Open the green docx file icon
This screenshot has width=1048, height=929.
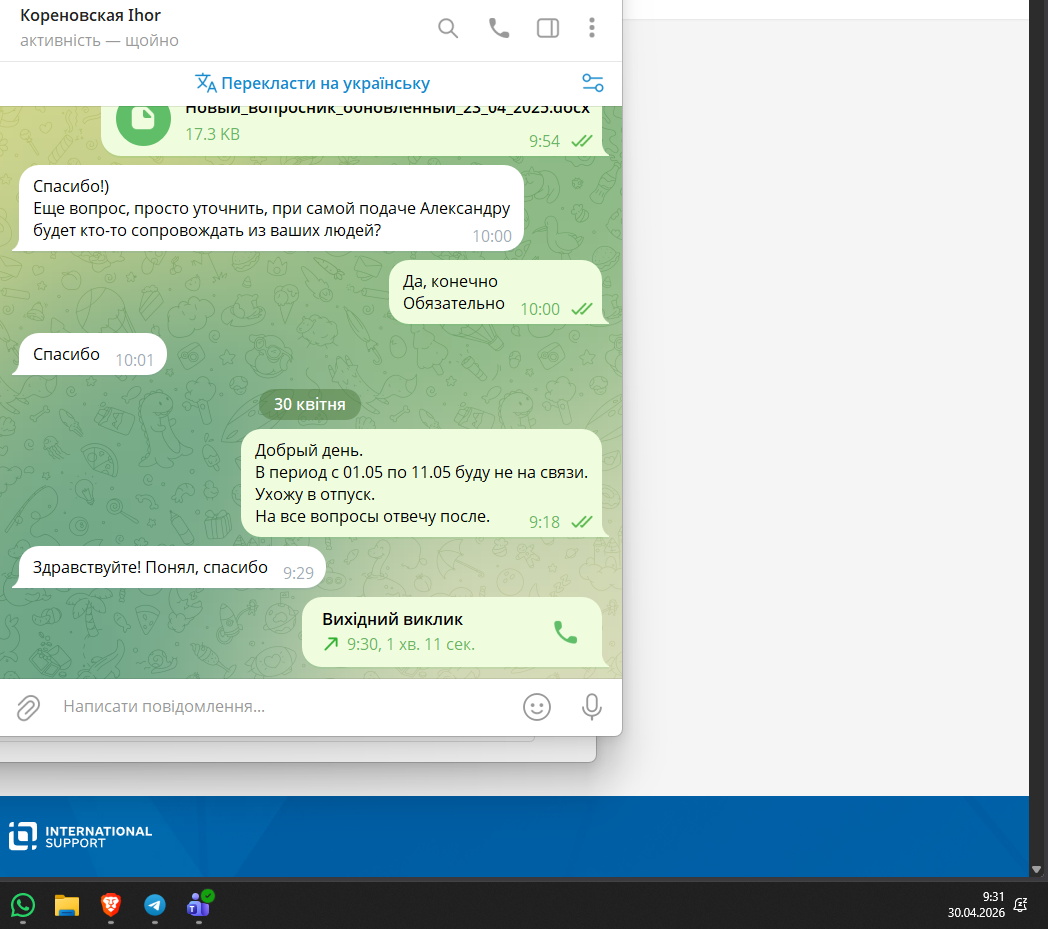(x=143, y=120)
